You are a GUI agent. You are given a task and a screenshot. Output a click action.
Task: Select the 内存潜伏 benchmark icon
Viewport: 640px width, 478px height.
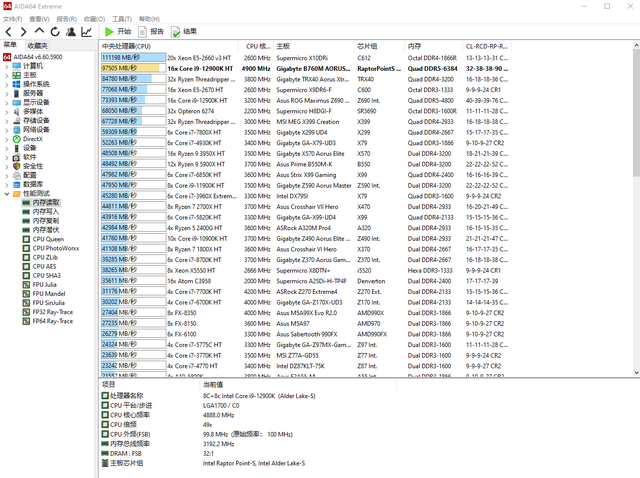click(x=26, y=230)
